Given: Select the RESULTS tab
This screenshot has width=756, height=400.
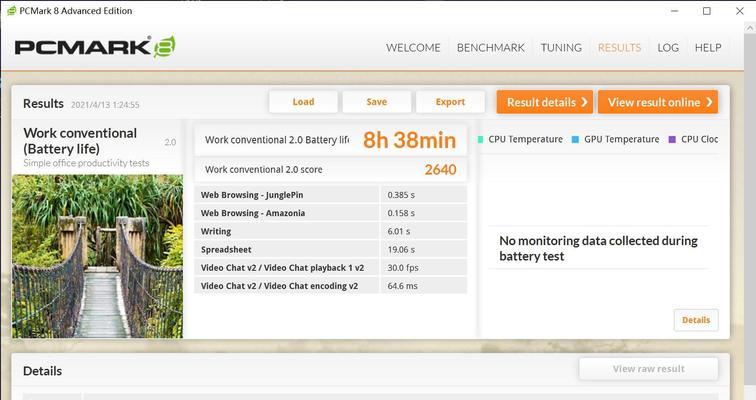Looking at the screenshot, I should pyautogui.click(x=620, y=48).
